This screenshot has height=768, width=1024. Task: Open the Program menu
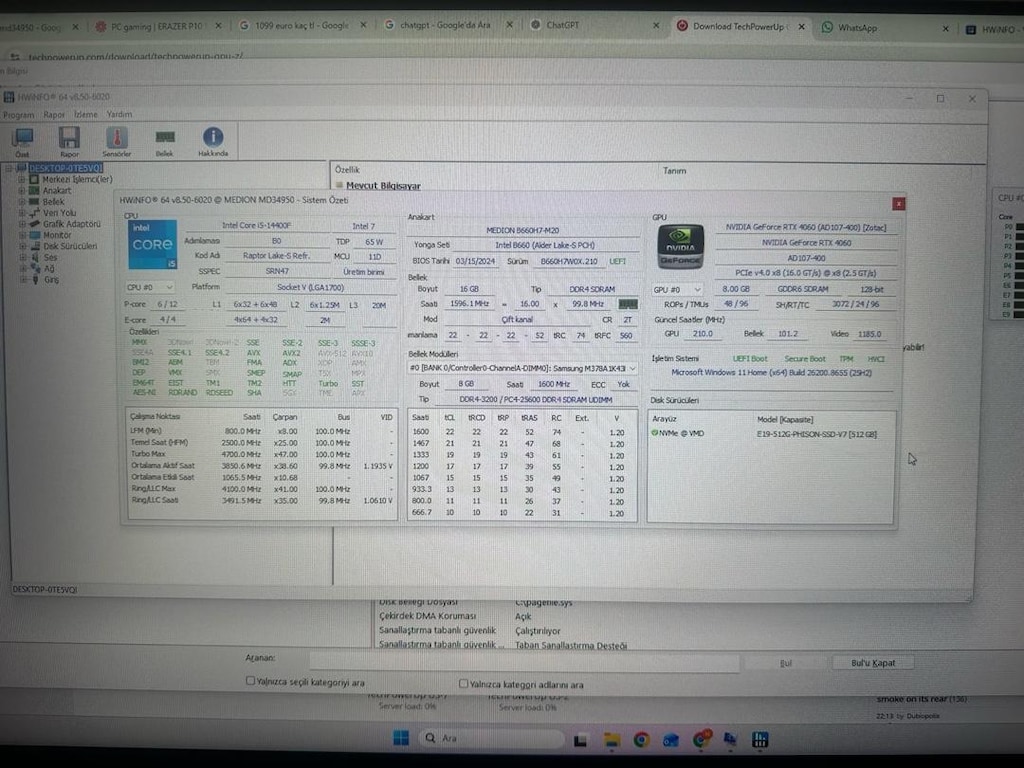tap(18, 115)
